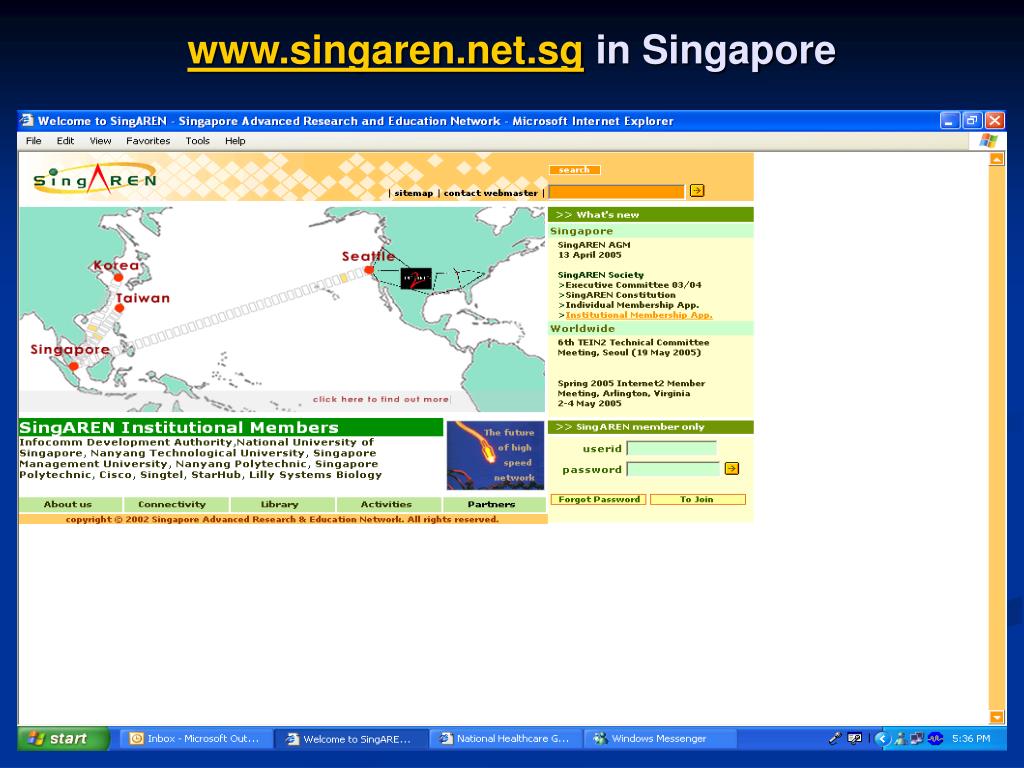Click the Forgot Password button
Viewport: 1024px width, 768px height.
pos(599,500)
